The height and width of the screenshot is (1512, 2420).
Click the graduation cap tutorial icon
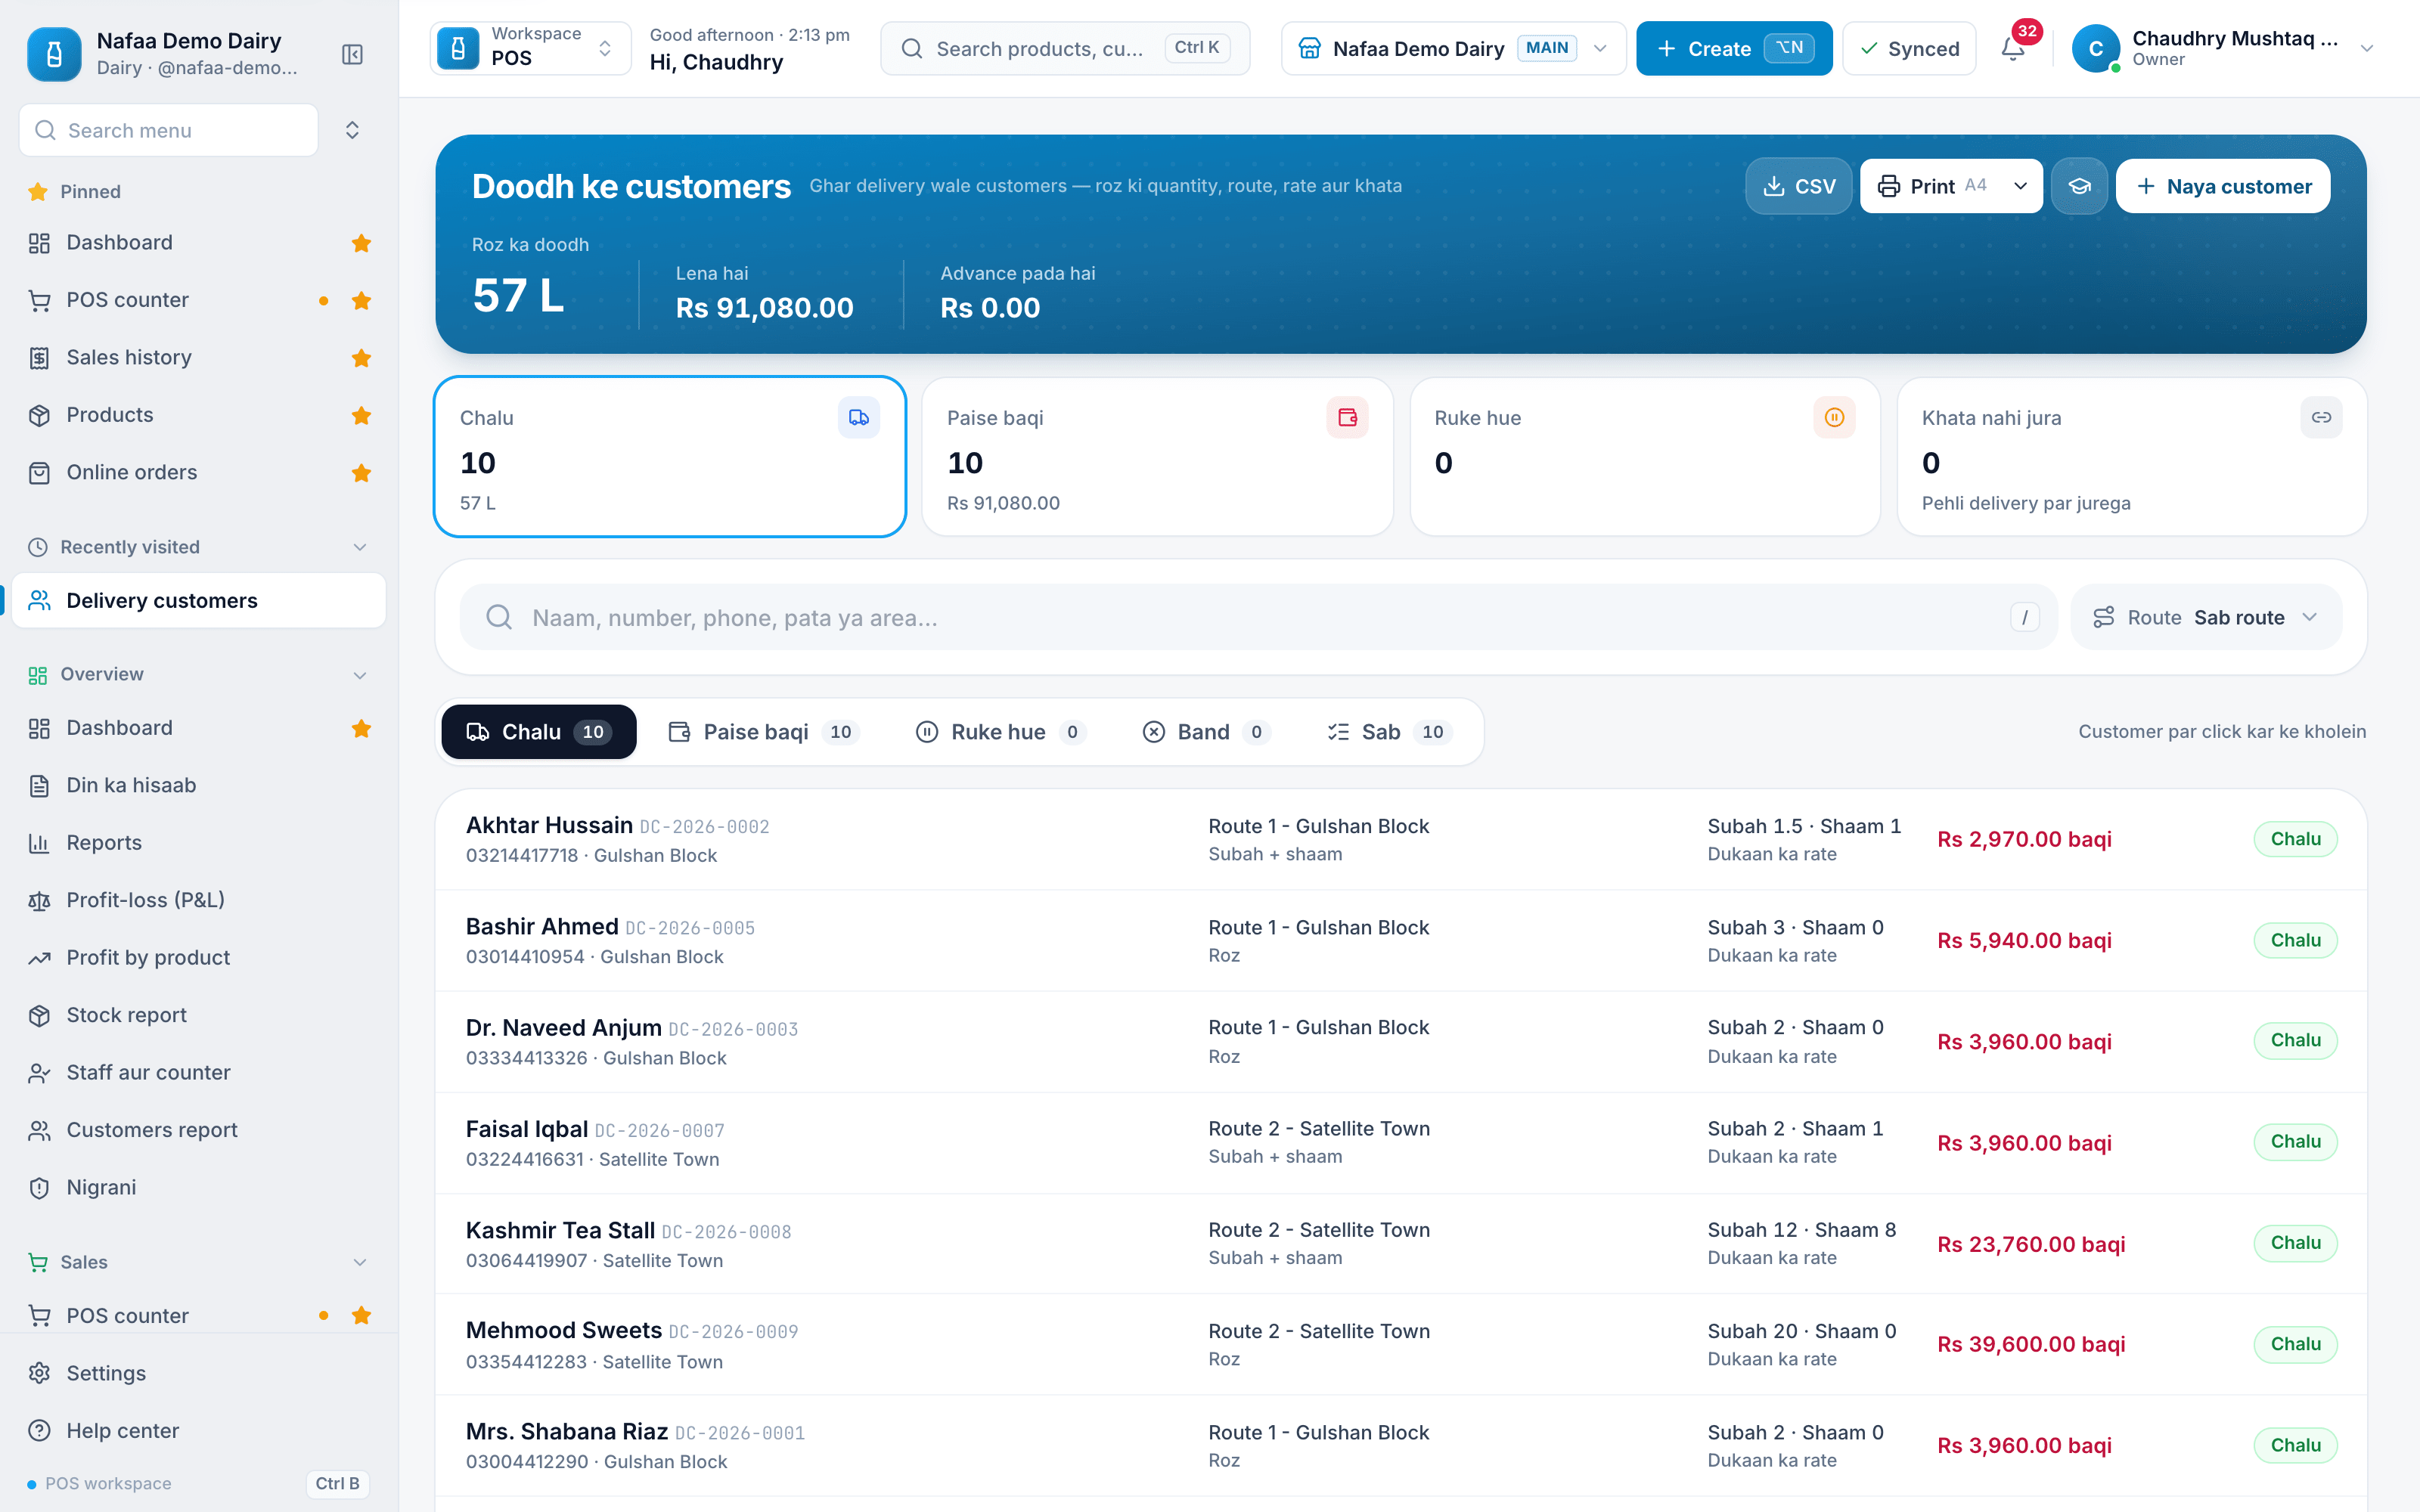pos(2079,186)
